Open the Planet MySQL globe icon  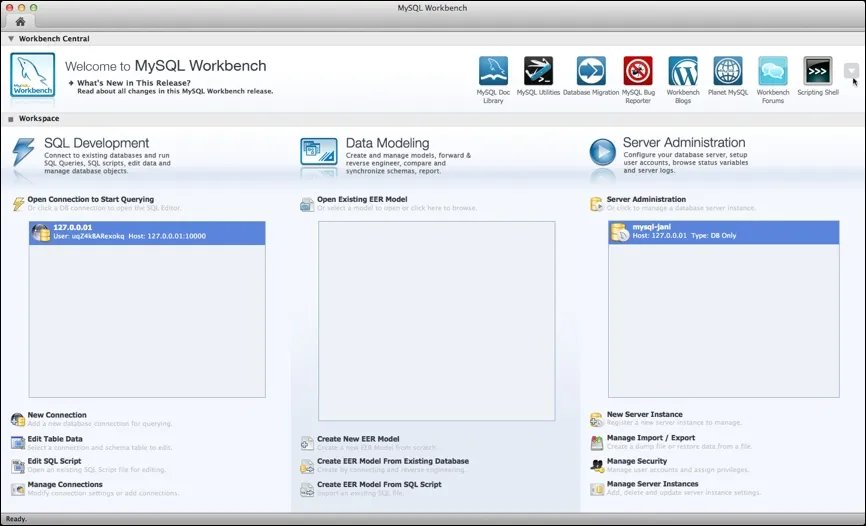point(728,71)
